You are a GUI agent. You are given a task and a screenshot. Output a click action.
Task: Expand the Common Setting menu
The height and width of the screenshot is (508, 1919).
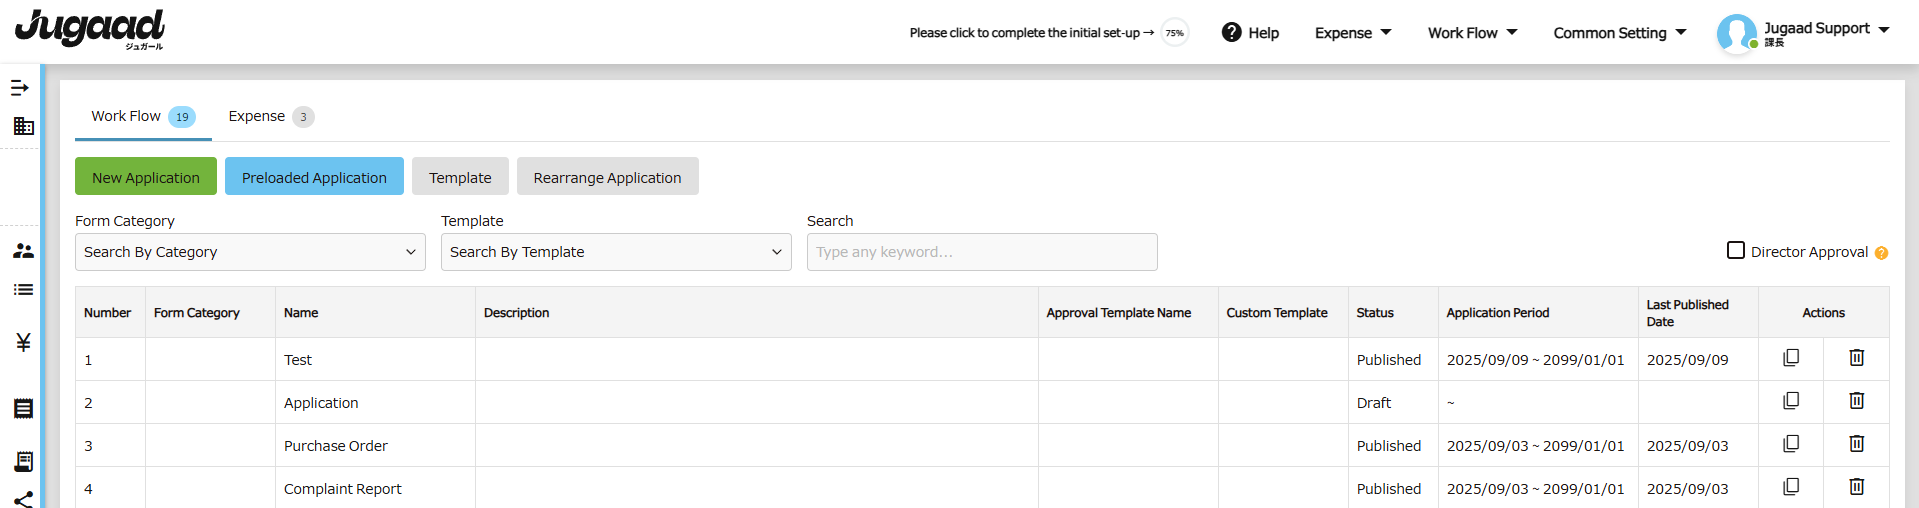tap(1620, 33)
